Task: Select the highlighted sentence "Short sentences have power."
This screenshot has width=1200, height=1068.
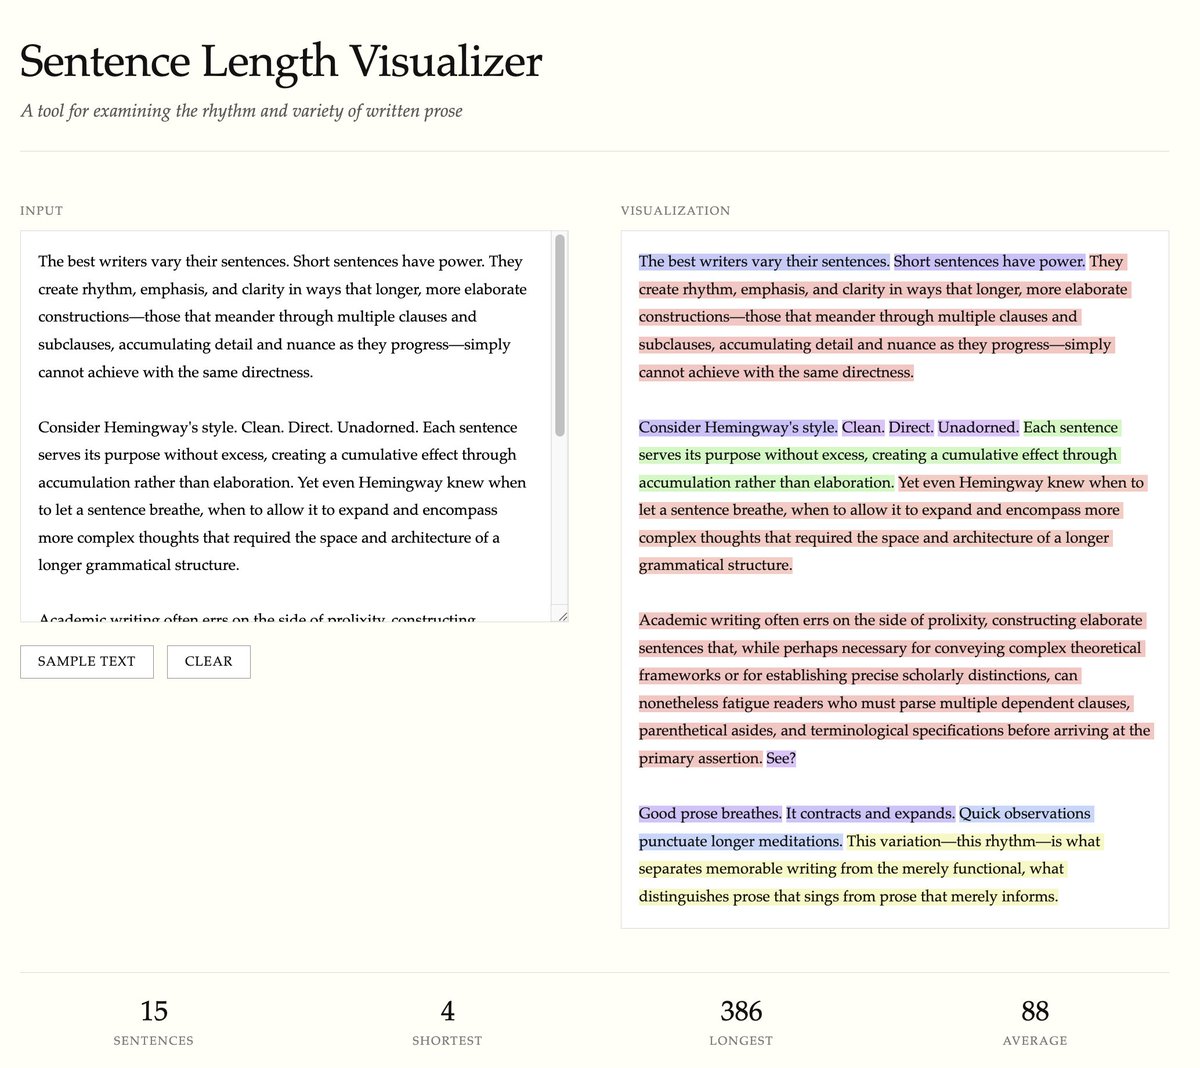Action: tap(988, 262)
